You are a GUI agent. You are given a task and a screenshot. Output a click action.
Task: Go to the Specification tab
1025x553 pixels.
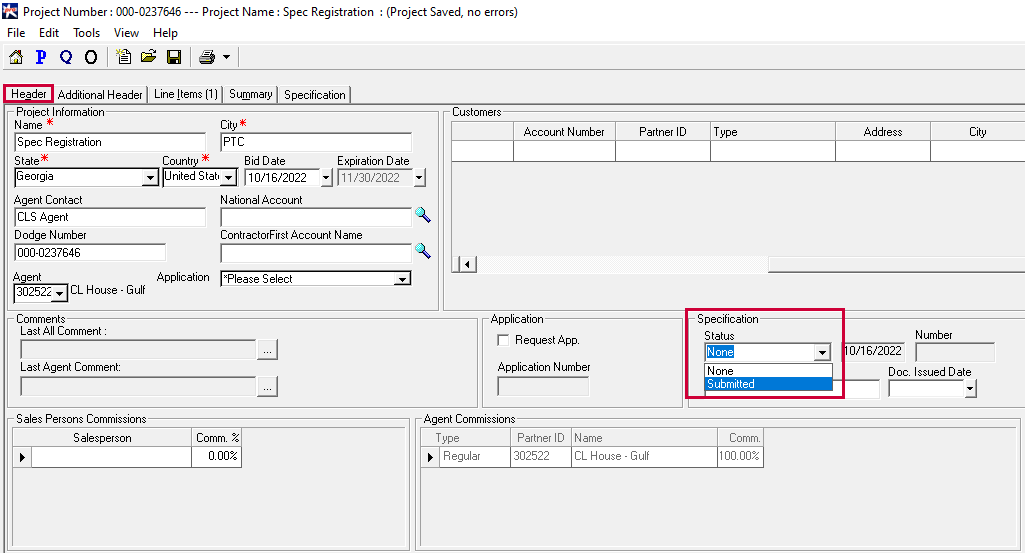(314, 95)
